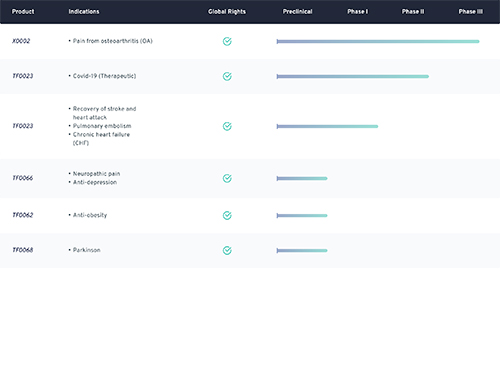Image resolution: width=500 pixels, height=370 pixels.
Task: Click the Phase III column header
Action: [471, 12]
